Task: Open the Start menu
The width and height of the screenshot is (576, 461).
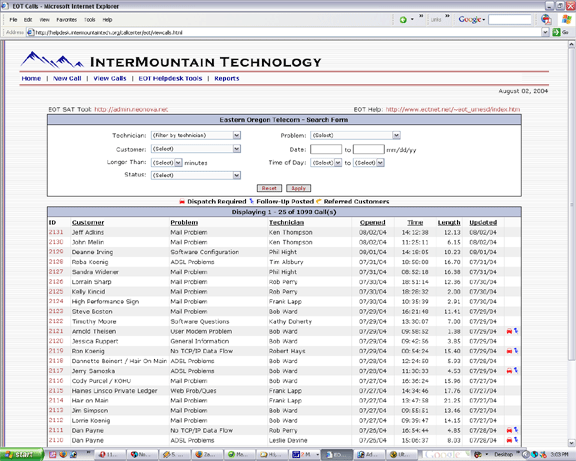Action: pos(21,455)
